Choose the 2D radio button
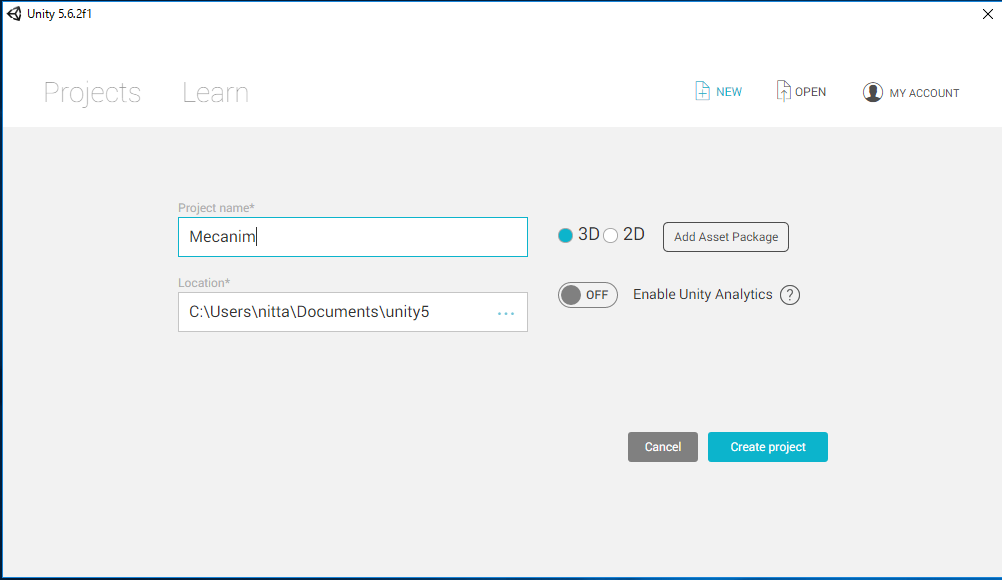 (x=611, y=236)
